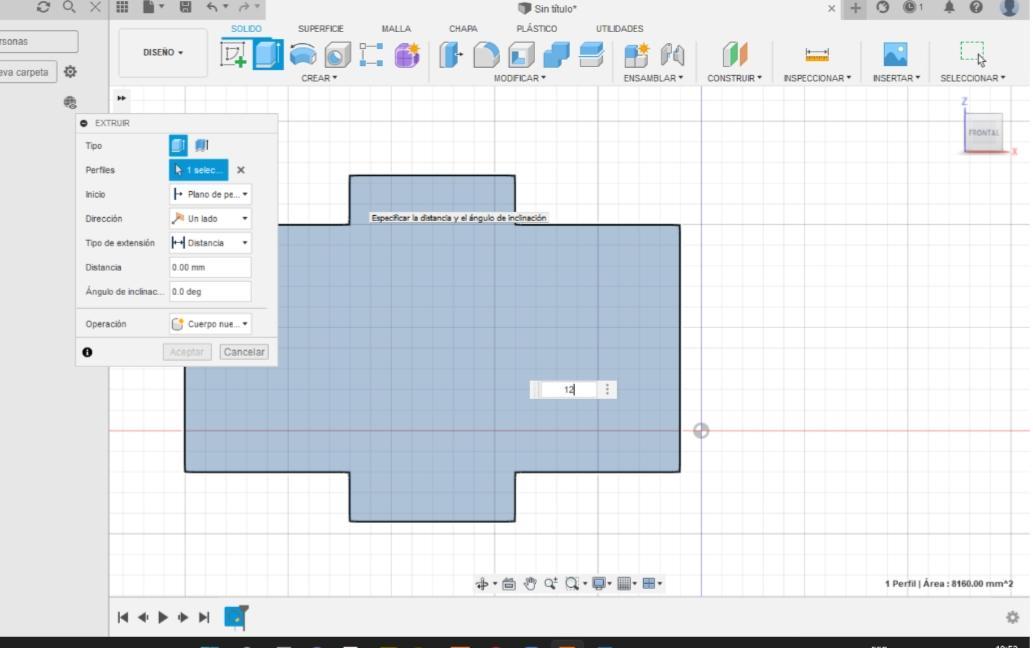Viewport: 1033px width, 648px height.
Task: Open the Tipo de extensión dropdown
Action: [x=210, y=243]
